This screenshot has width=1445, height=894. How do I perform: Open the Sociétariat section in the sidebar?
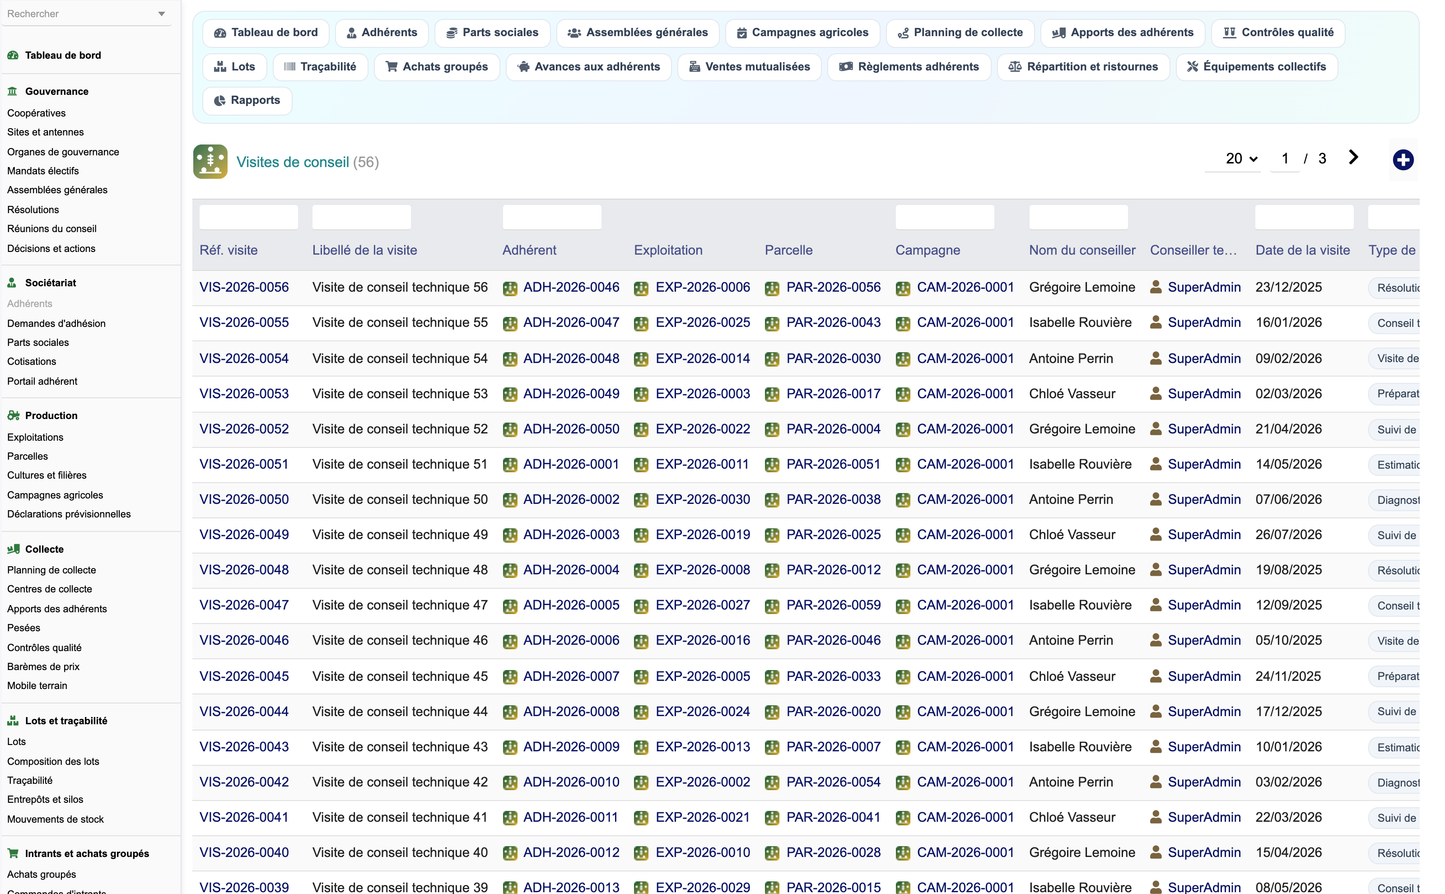(x=50, y=283)
